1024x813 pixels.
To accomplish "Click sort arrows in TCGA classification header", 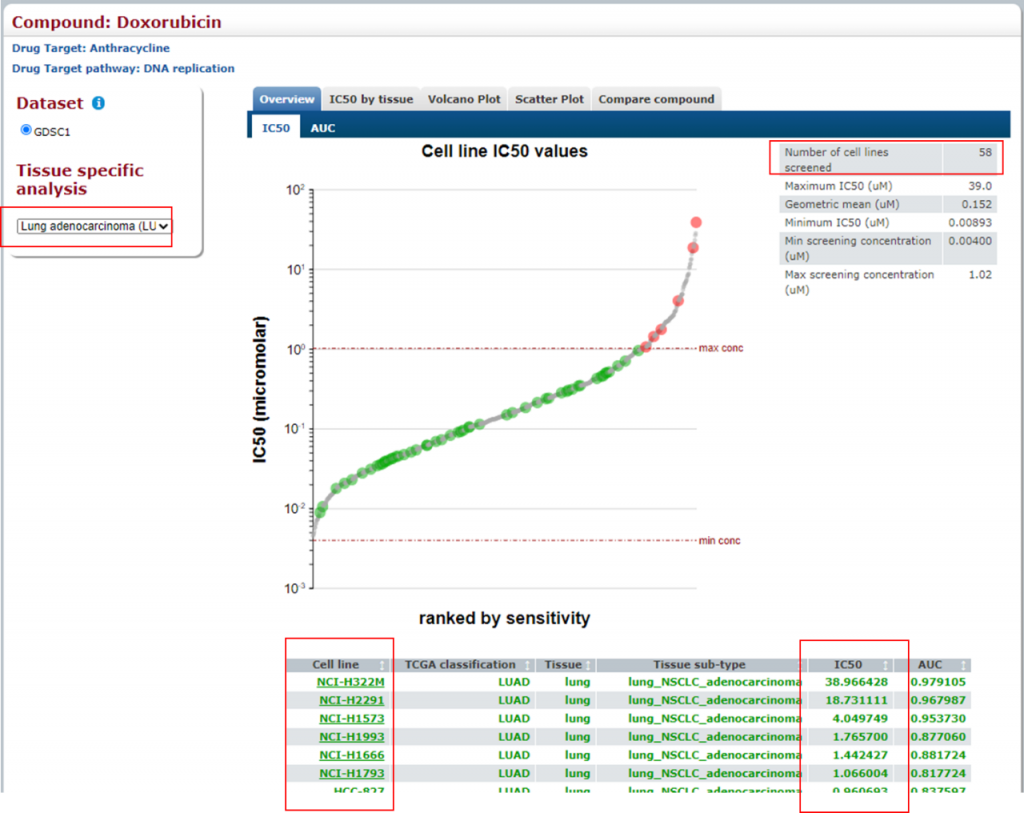I will [526, 665].
